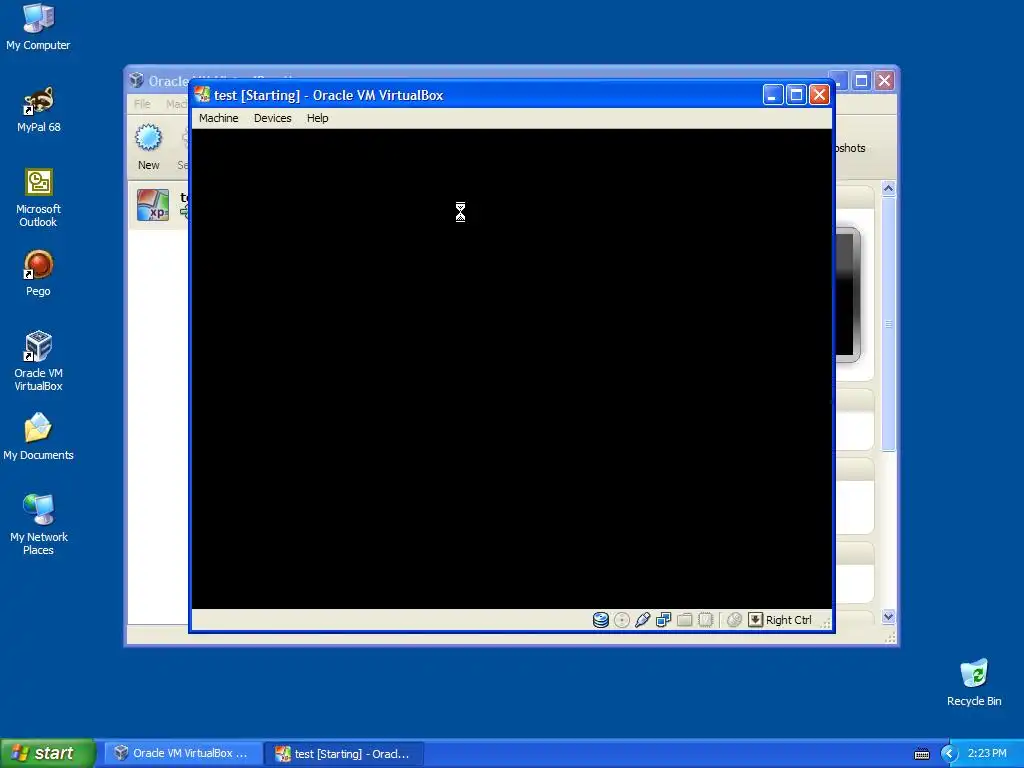Maximize the VirtualBox Manager window
Viewport: 1024px width, 768px height.
[x=861, y=80]
